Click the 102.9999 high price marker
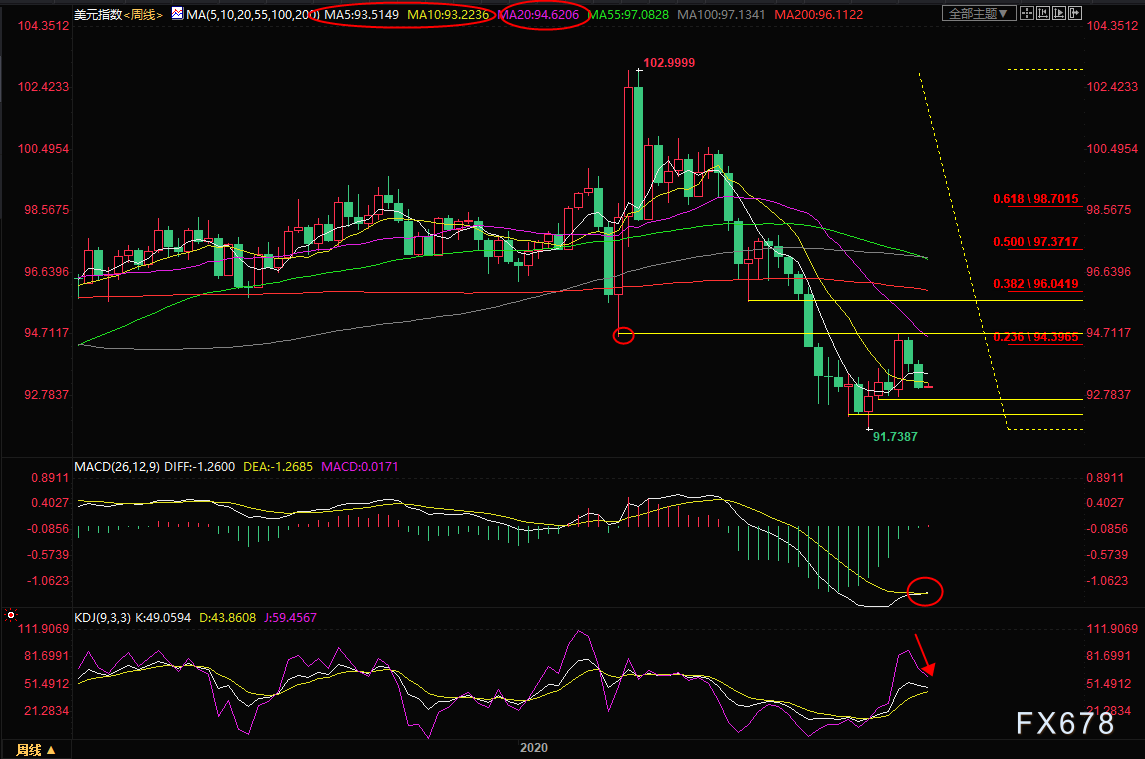This screenshot has height=759, width=1145. point(669,62)
